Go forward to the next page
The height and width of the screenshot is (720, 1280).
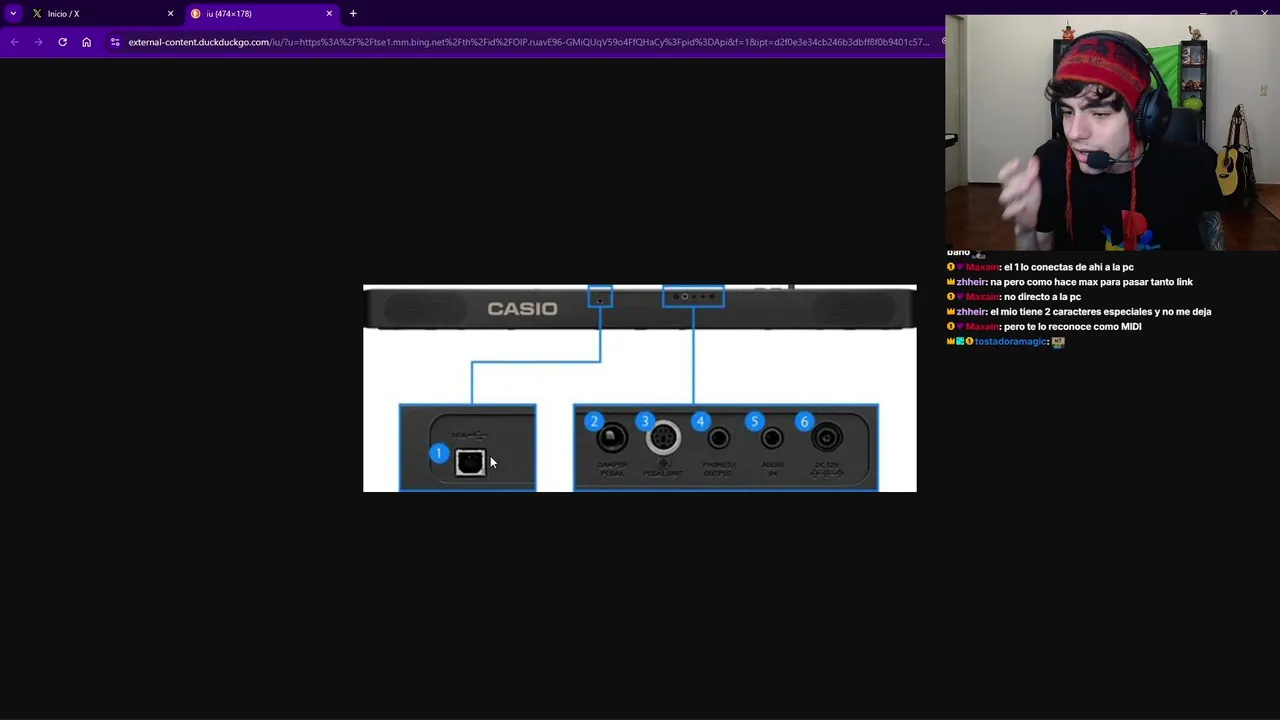tap(38, 42)
